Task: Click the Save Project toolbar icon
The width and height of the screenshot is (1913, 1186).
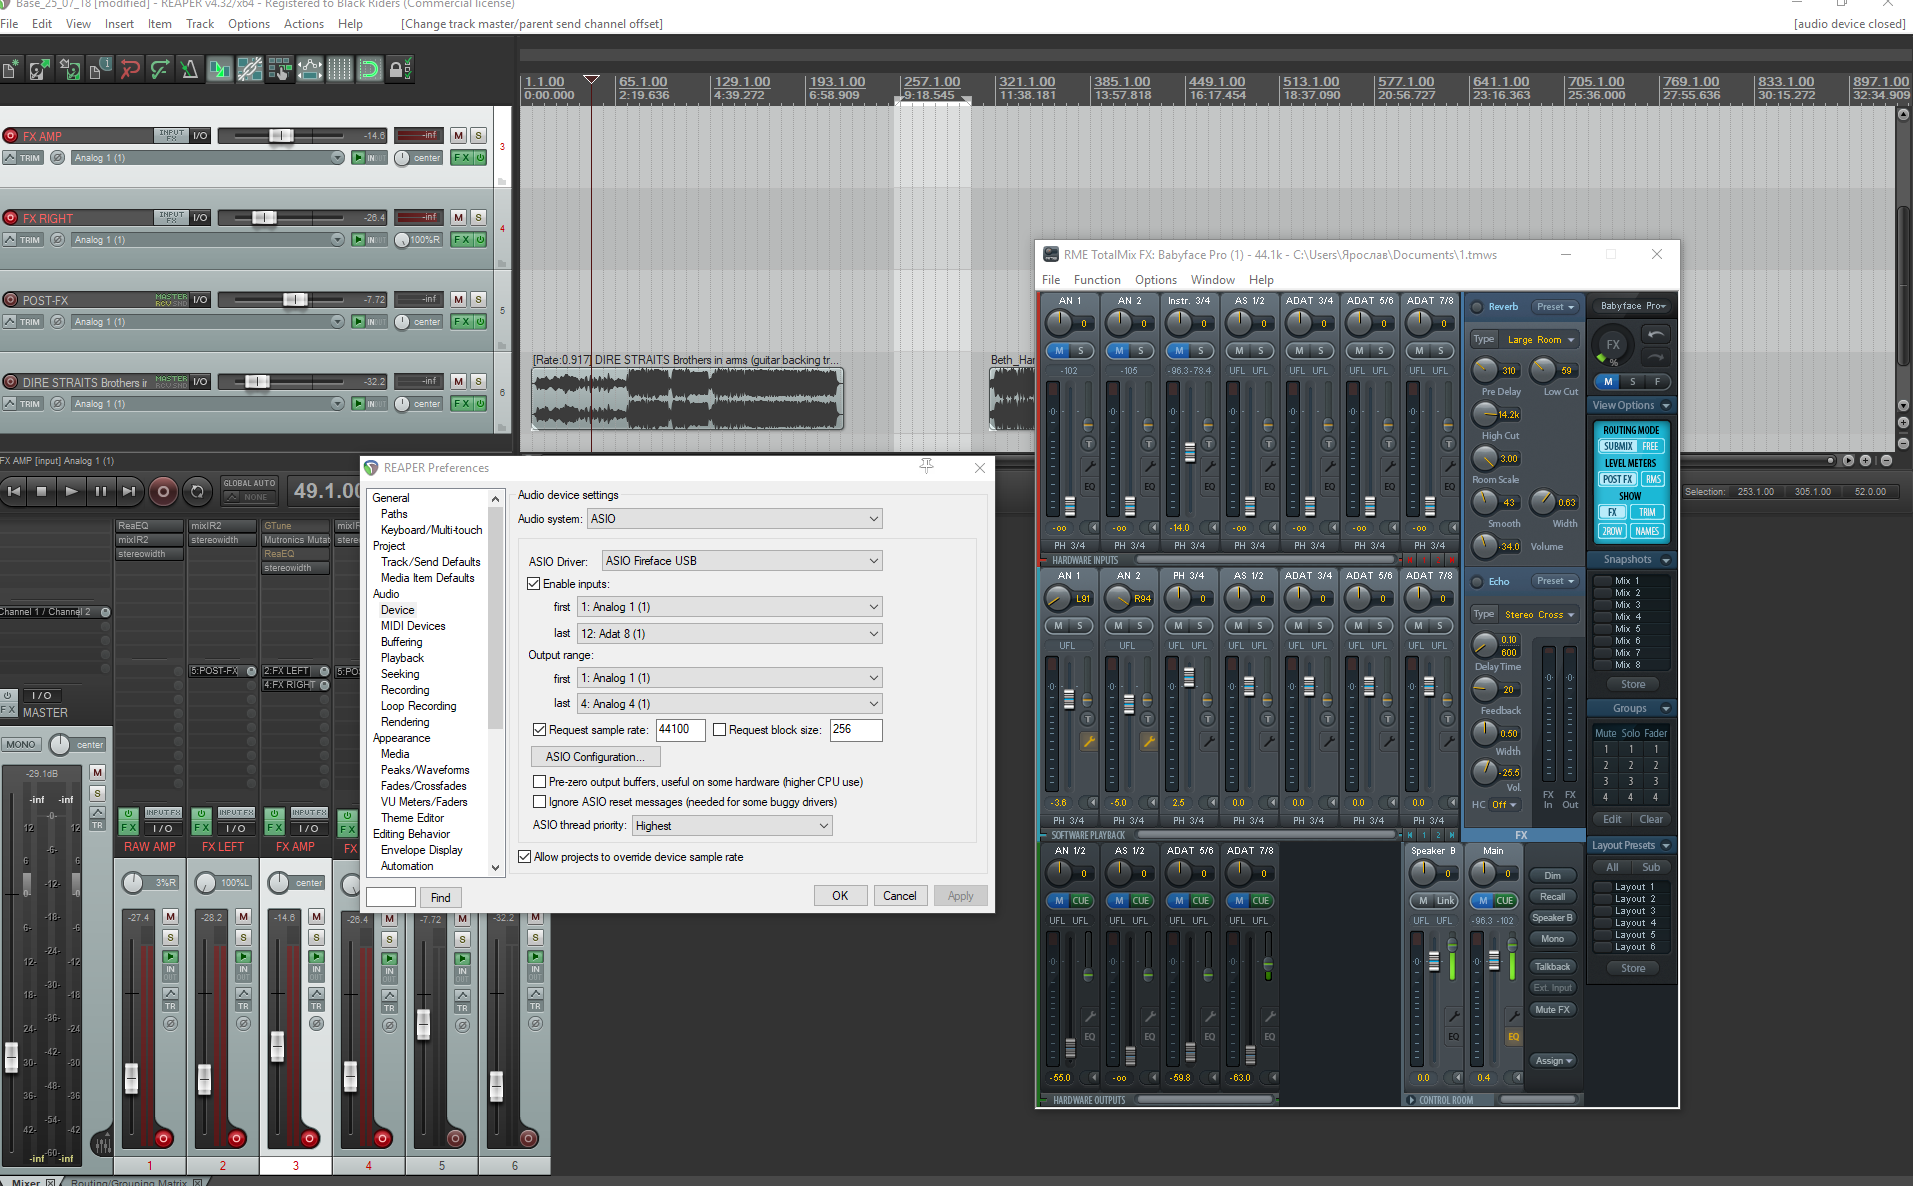Action: [x=70, y=69]
